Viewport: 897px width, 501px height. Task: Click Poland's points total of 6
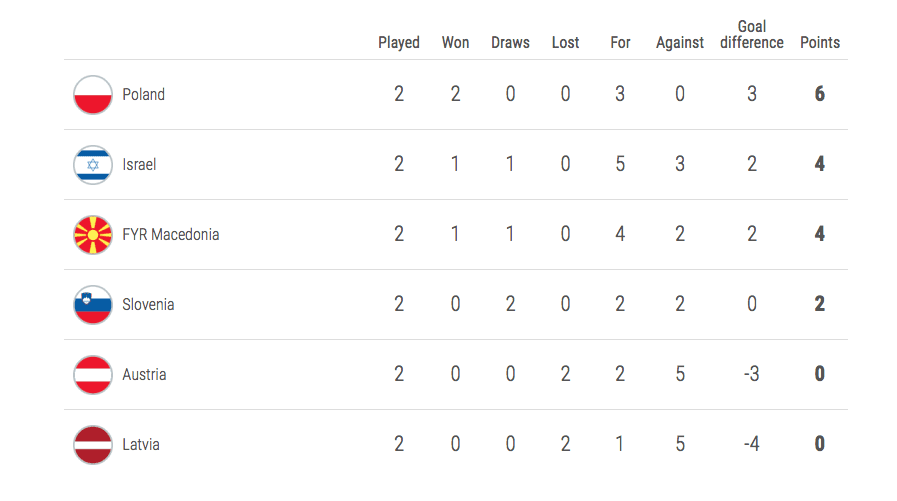click(820, 95)
